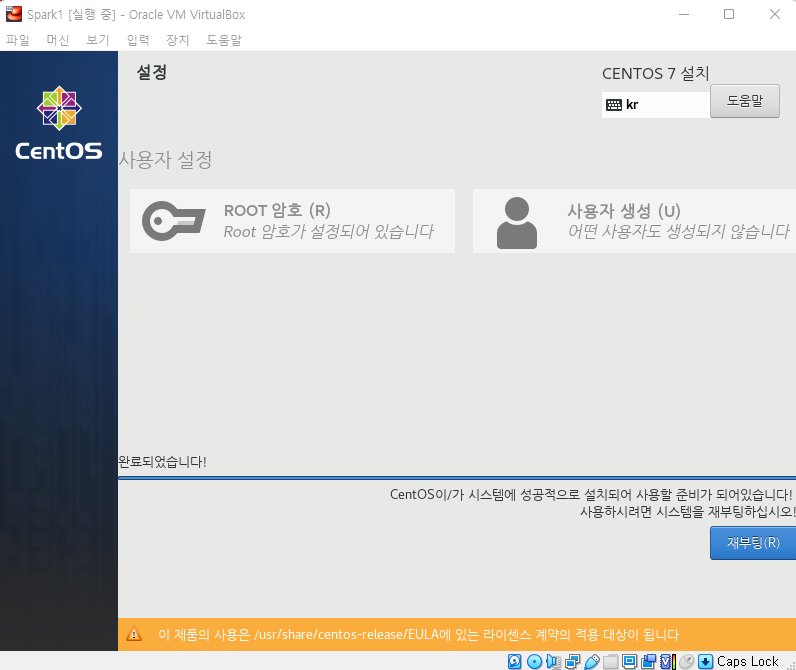The width and height of the screenshot is (796, 670).
Task: Click the EULA license notice text
Action: (418, 634)
